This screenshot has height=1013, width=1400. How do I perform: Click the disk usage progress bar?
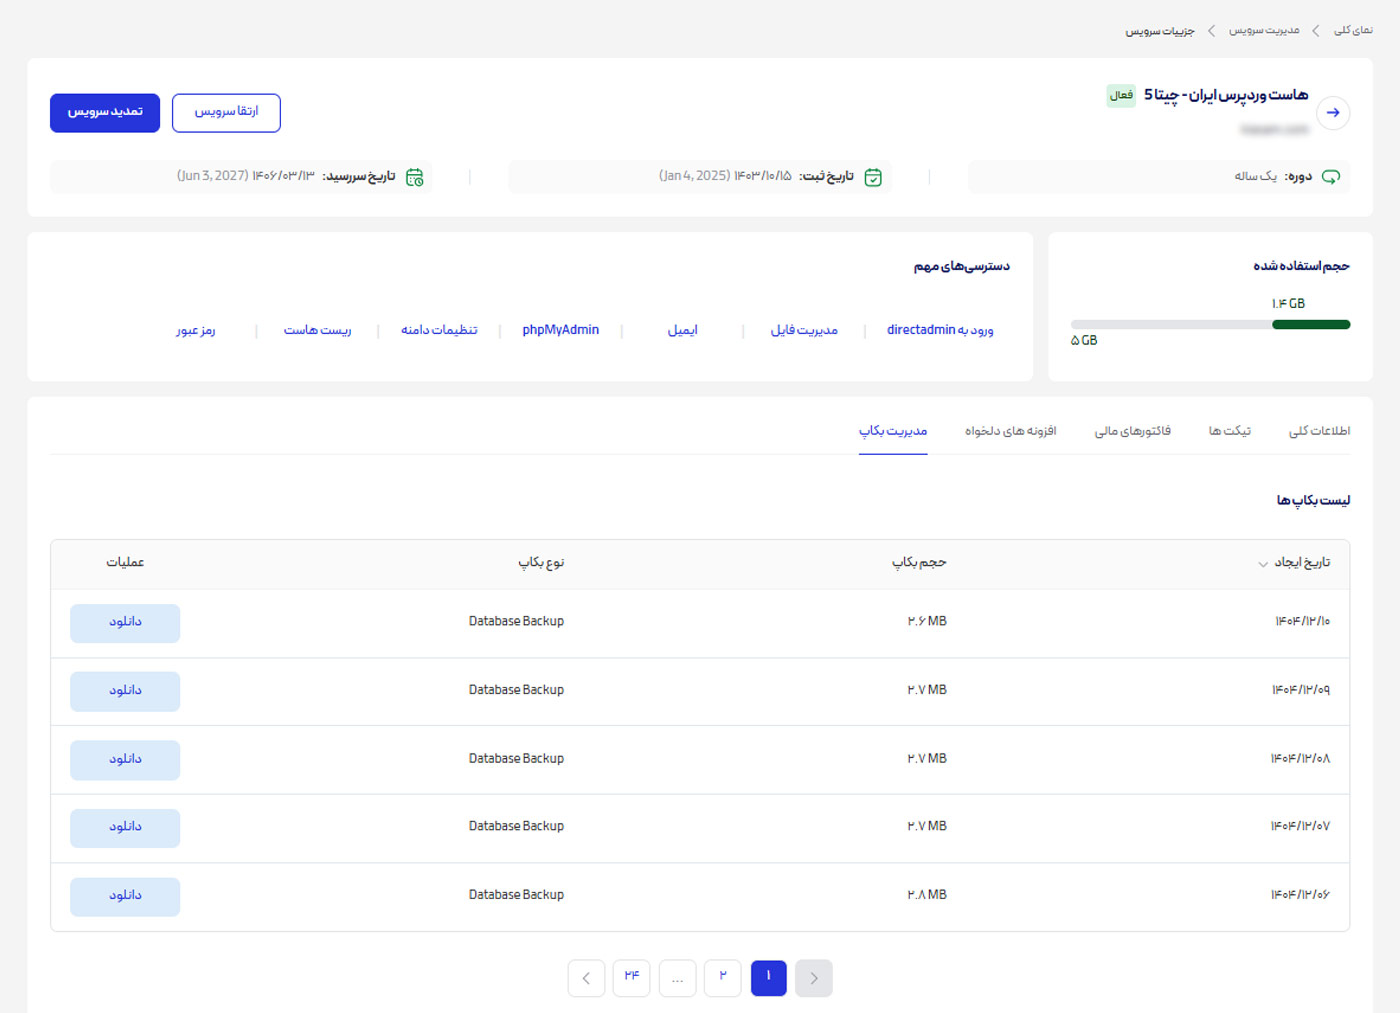(x=1210, y=324)
